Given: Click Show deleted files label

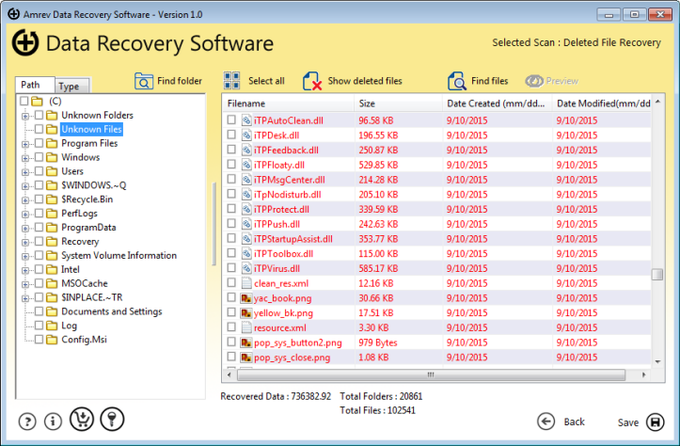Looking at the screenshot, I should [x=365, y=81].
